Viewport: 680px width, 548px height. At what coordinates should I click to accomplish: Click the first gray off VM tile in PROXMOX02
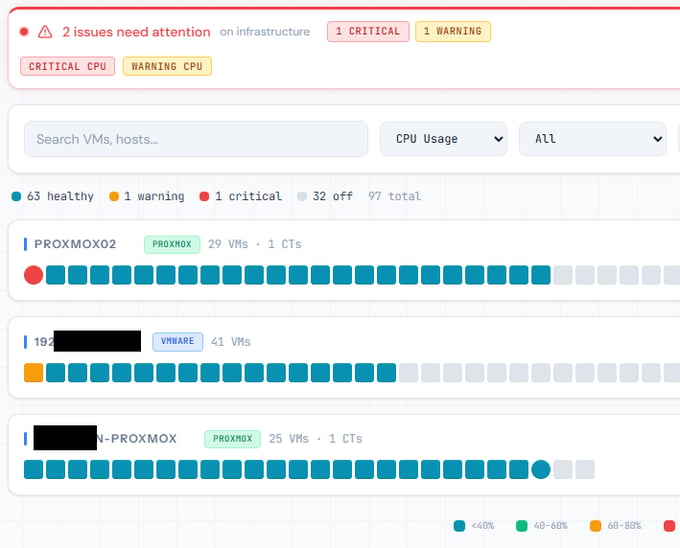[563, 275]
